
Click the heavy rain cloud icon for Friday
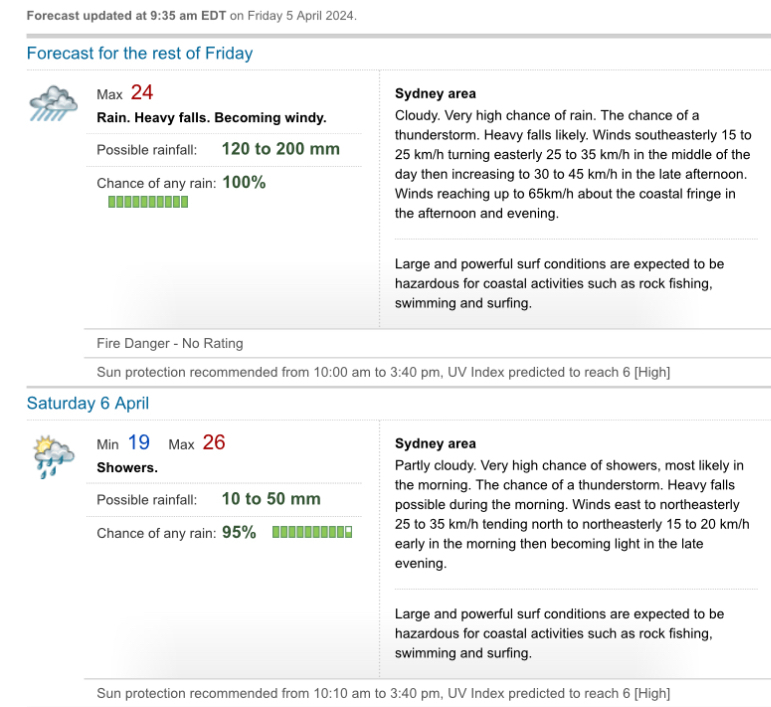point(53,103)
